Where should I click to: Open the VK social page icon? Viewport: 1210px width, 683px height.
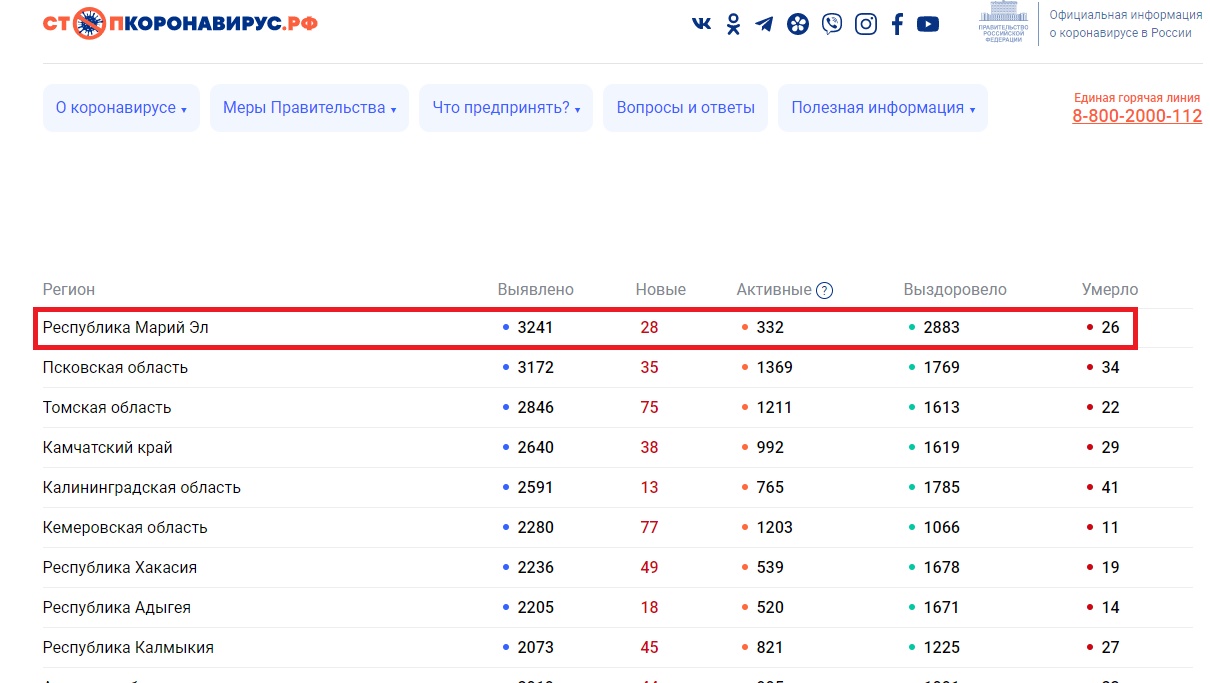pos(702,24)
